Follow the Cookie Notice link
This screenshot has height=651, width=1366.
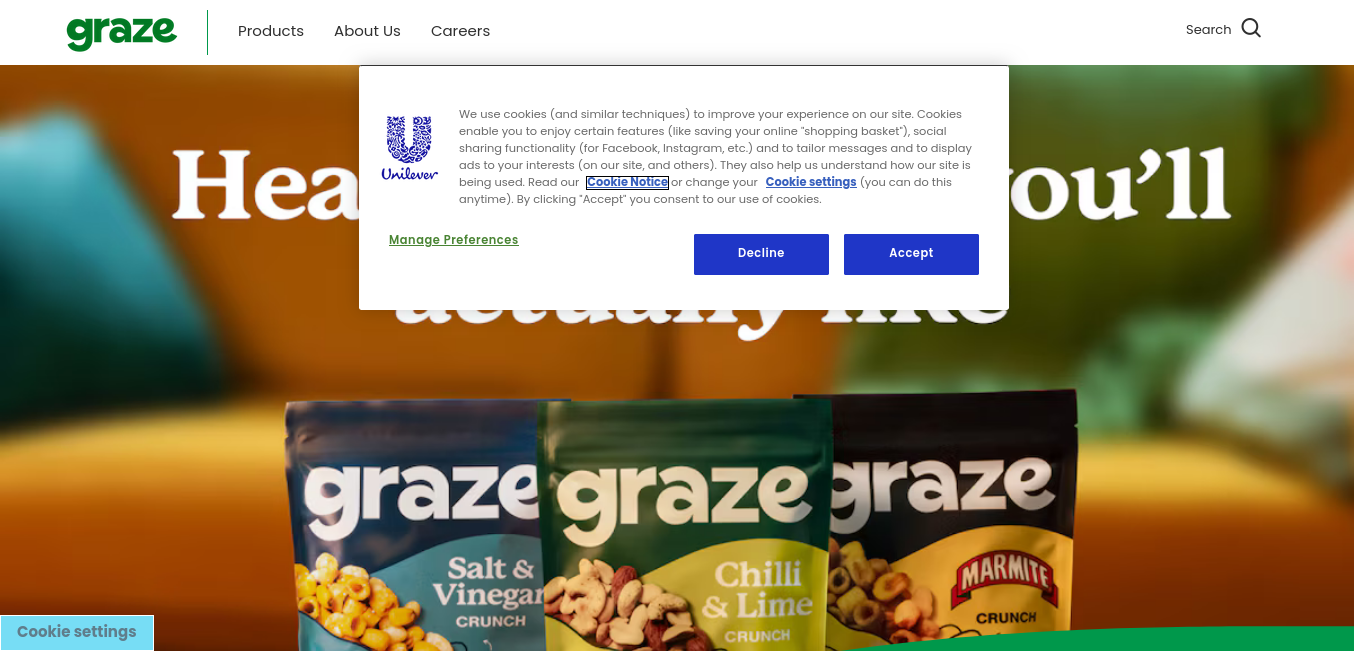tap(627, 182)
